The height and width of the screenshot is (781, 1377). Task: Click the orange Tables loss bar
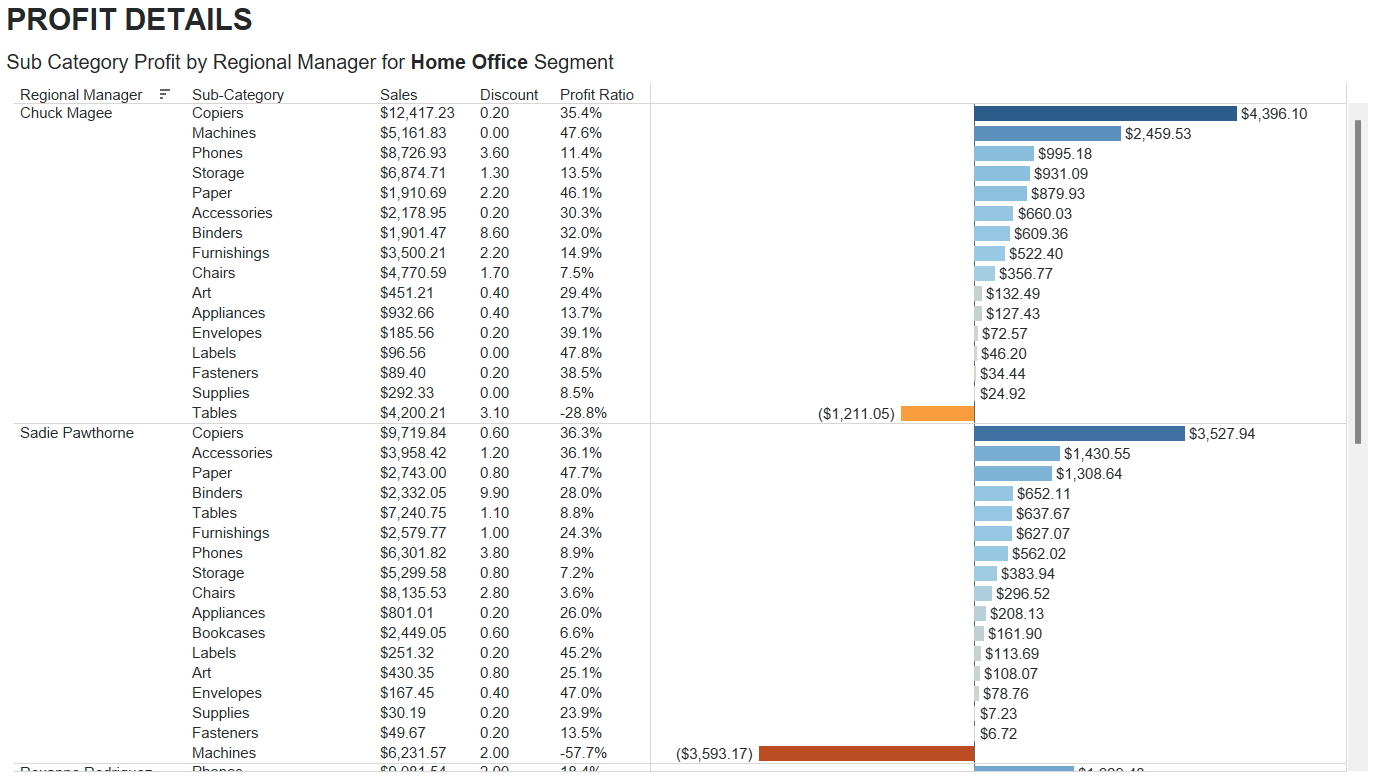(x=937, y=413)
